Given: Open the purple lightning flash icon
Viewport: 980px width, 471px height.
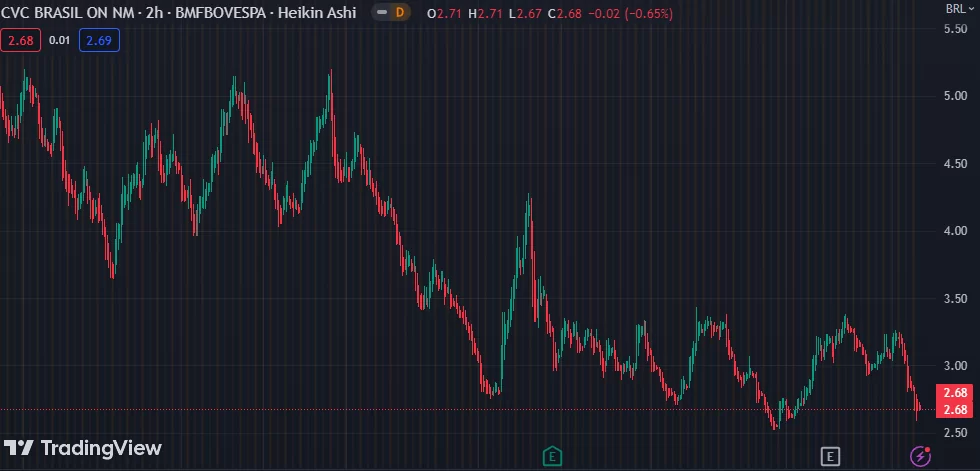Looking at the screenshot, I should click(x=920, y=456).
